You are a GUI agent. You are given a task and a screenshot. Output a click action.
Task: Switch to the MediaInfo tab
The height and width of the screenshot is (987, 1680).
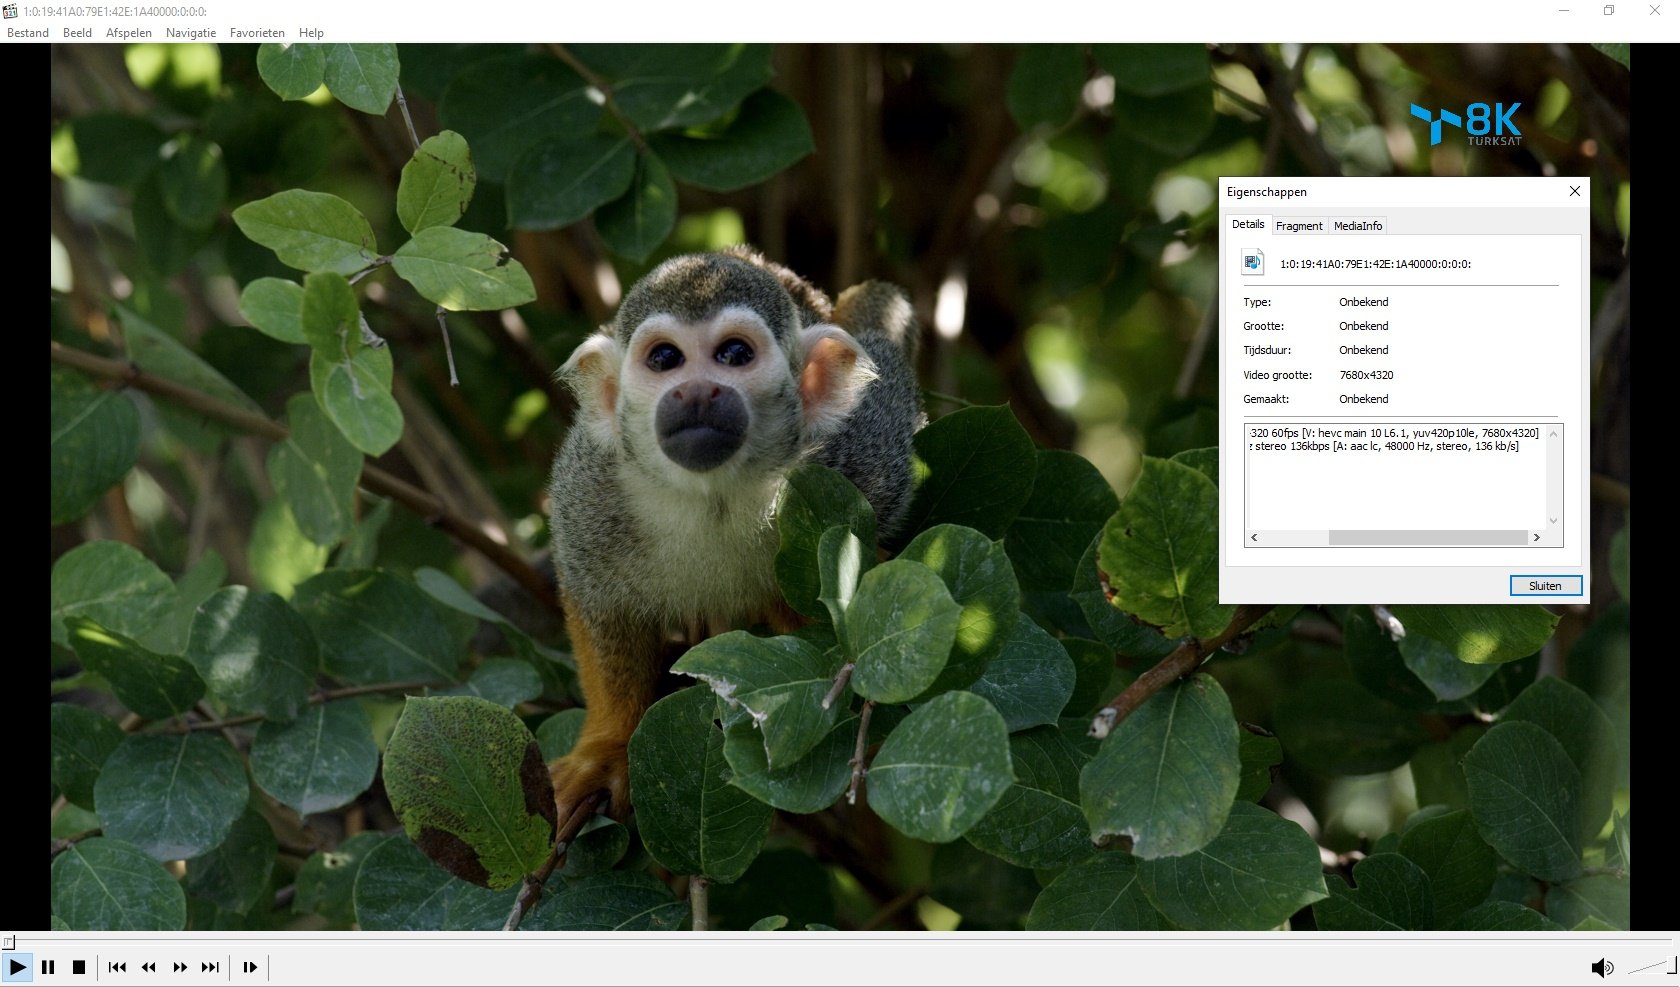point(1357,226)
